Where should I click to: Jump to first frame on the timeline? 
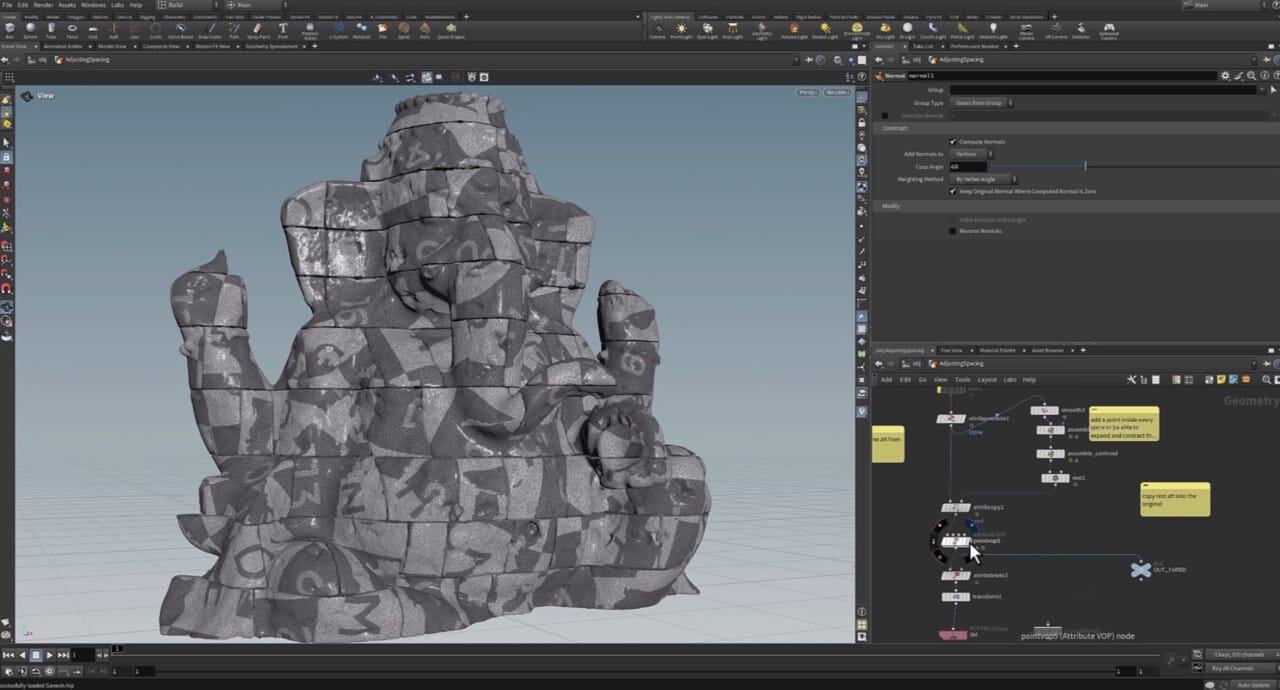pyautogui.click(x=8, y=655)
